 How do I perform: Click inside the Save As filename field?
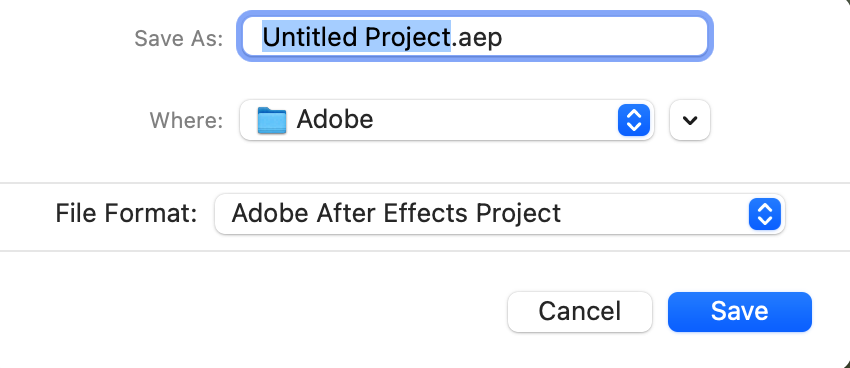(x=475, y=36)
